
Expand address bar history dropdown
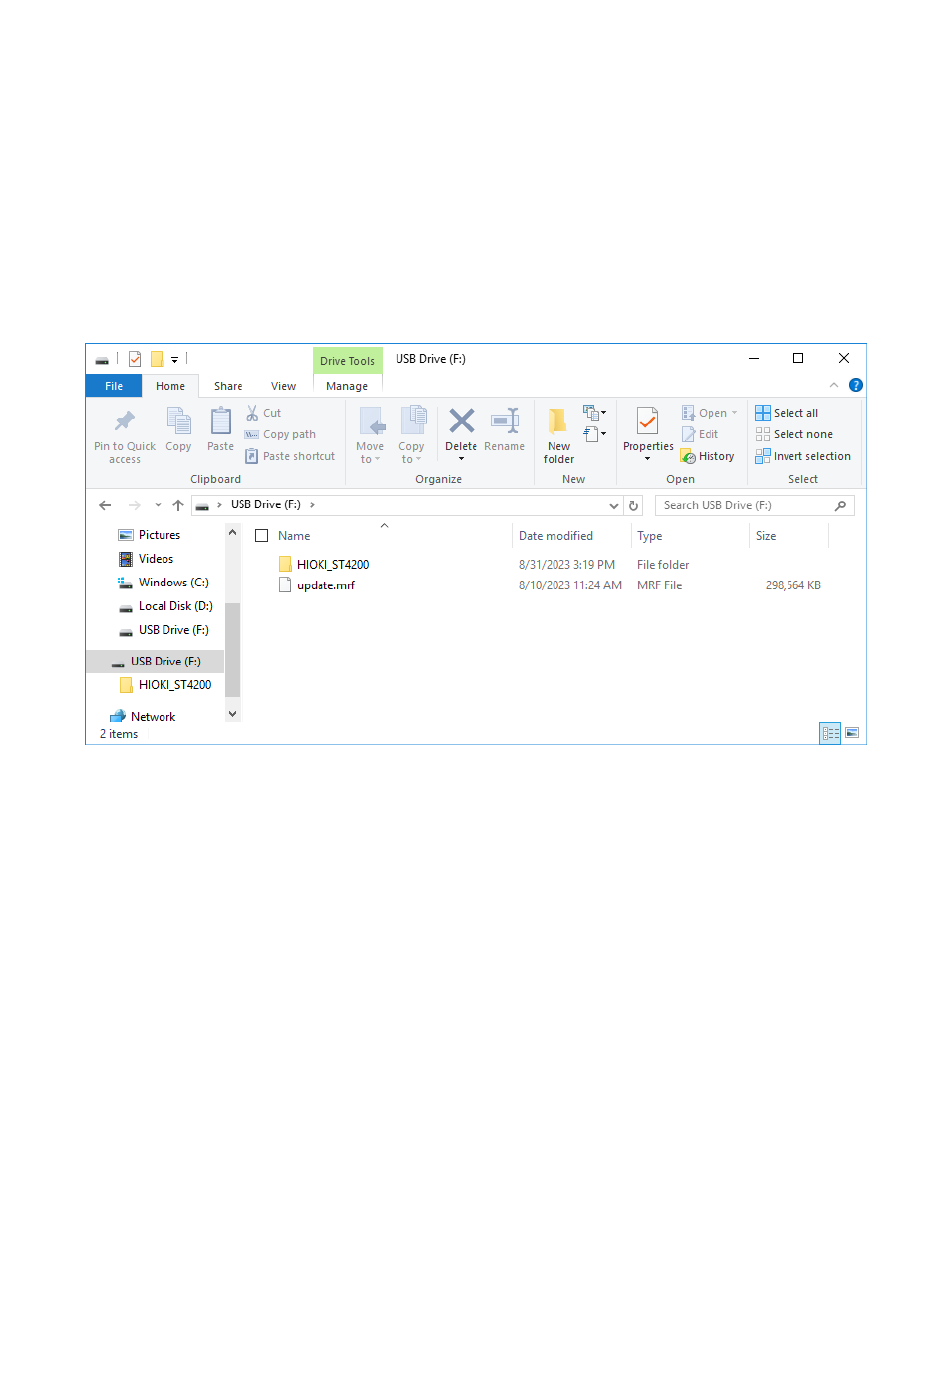[x=614, y=505]
